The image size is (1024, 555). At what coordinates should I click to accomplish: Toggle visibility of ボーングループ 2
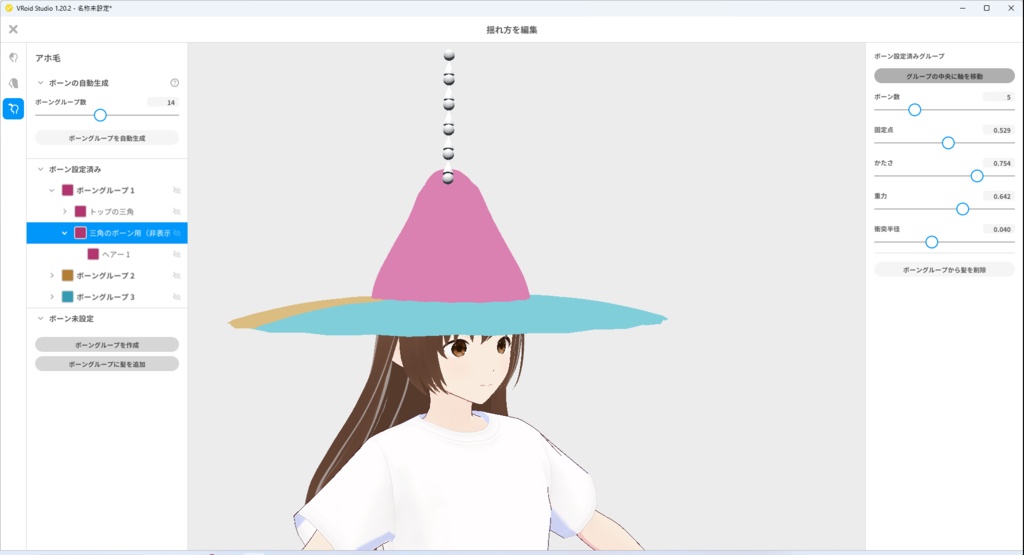176,276
